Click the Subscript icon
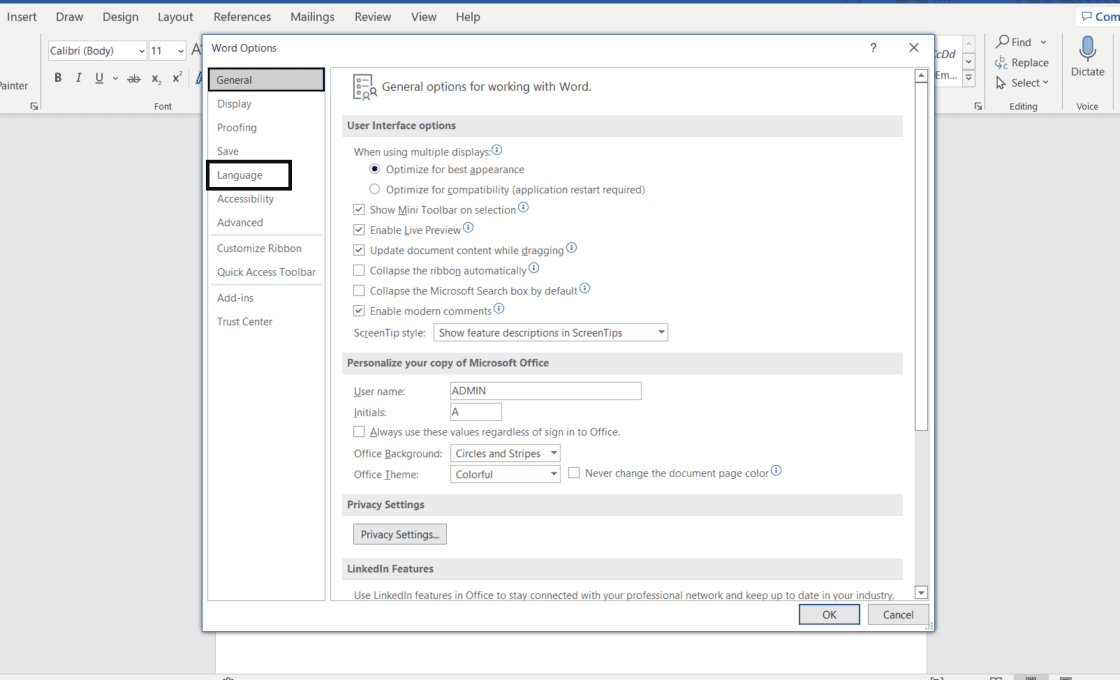The image size is (1120, 680). 156,79
